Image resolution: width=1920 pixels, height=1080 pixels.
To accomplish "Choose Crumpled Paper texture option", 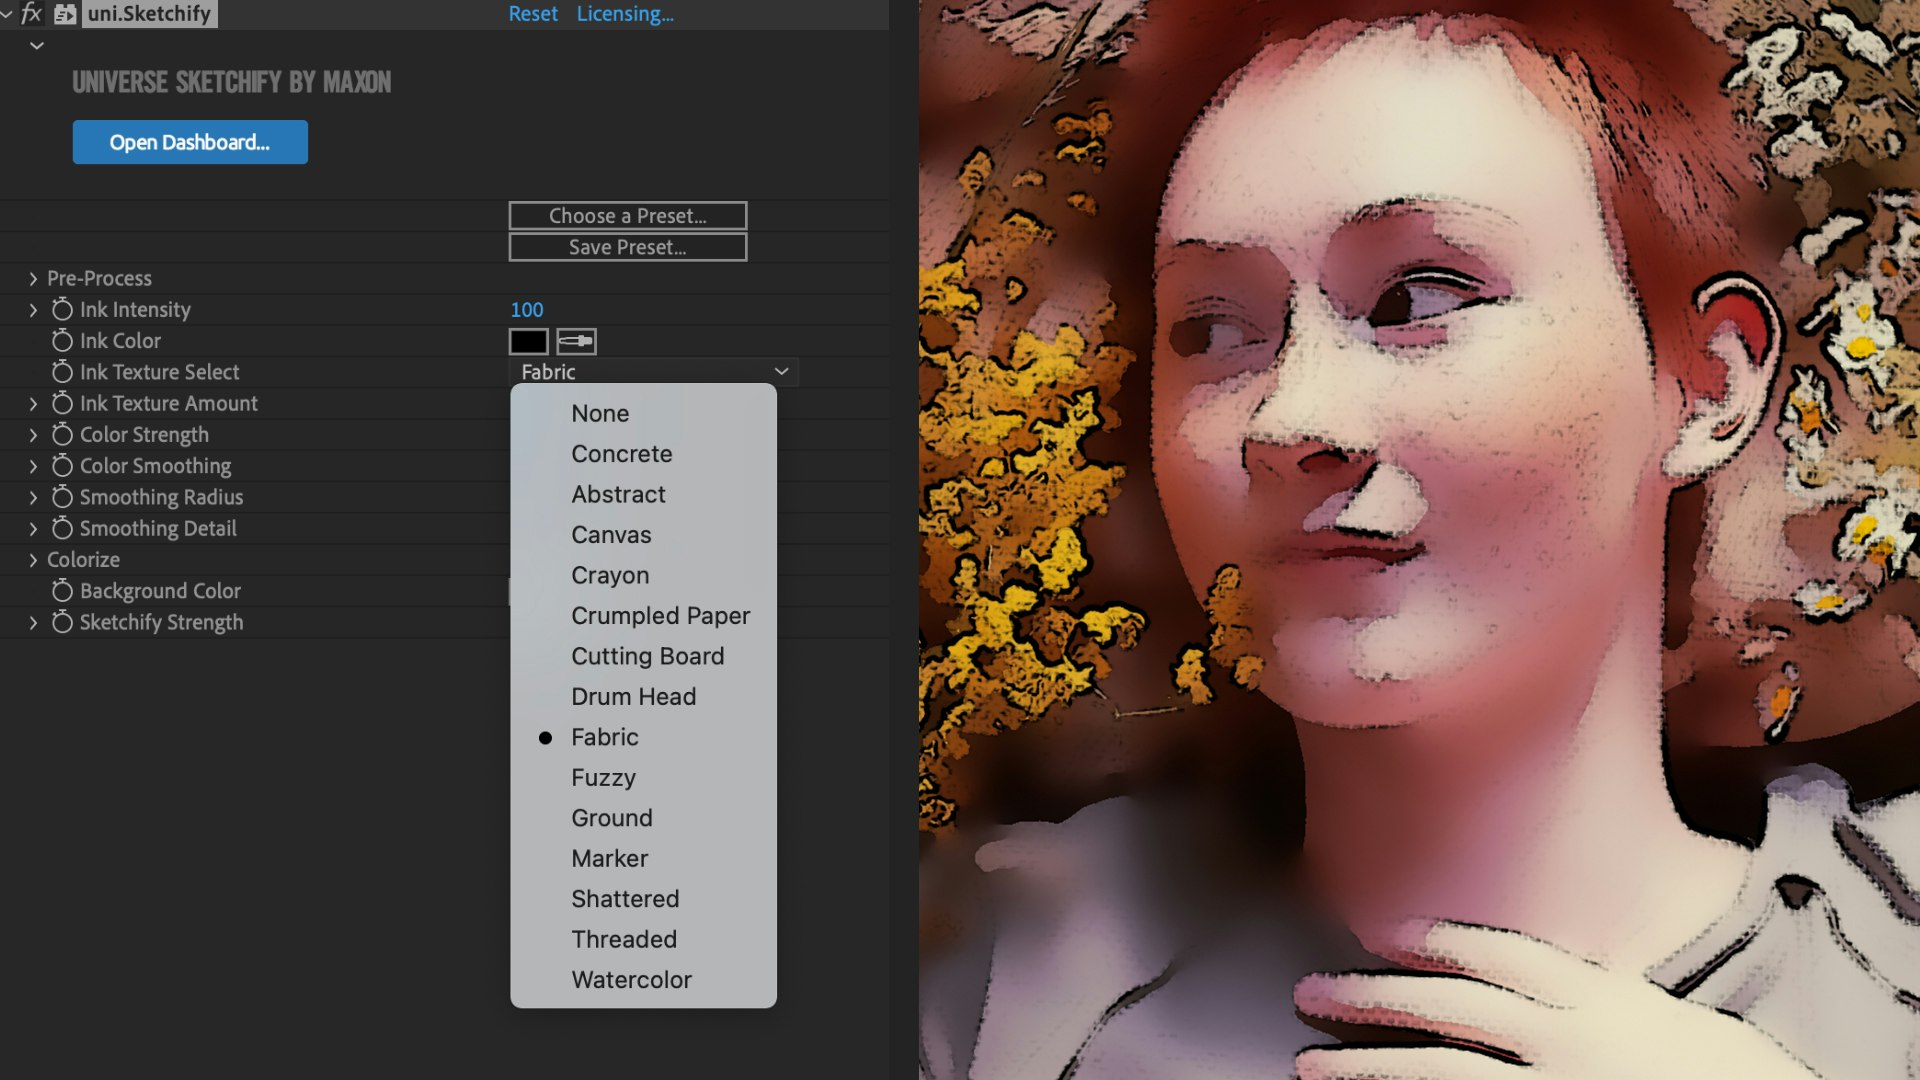I will click(x=660, y=616).
